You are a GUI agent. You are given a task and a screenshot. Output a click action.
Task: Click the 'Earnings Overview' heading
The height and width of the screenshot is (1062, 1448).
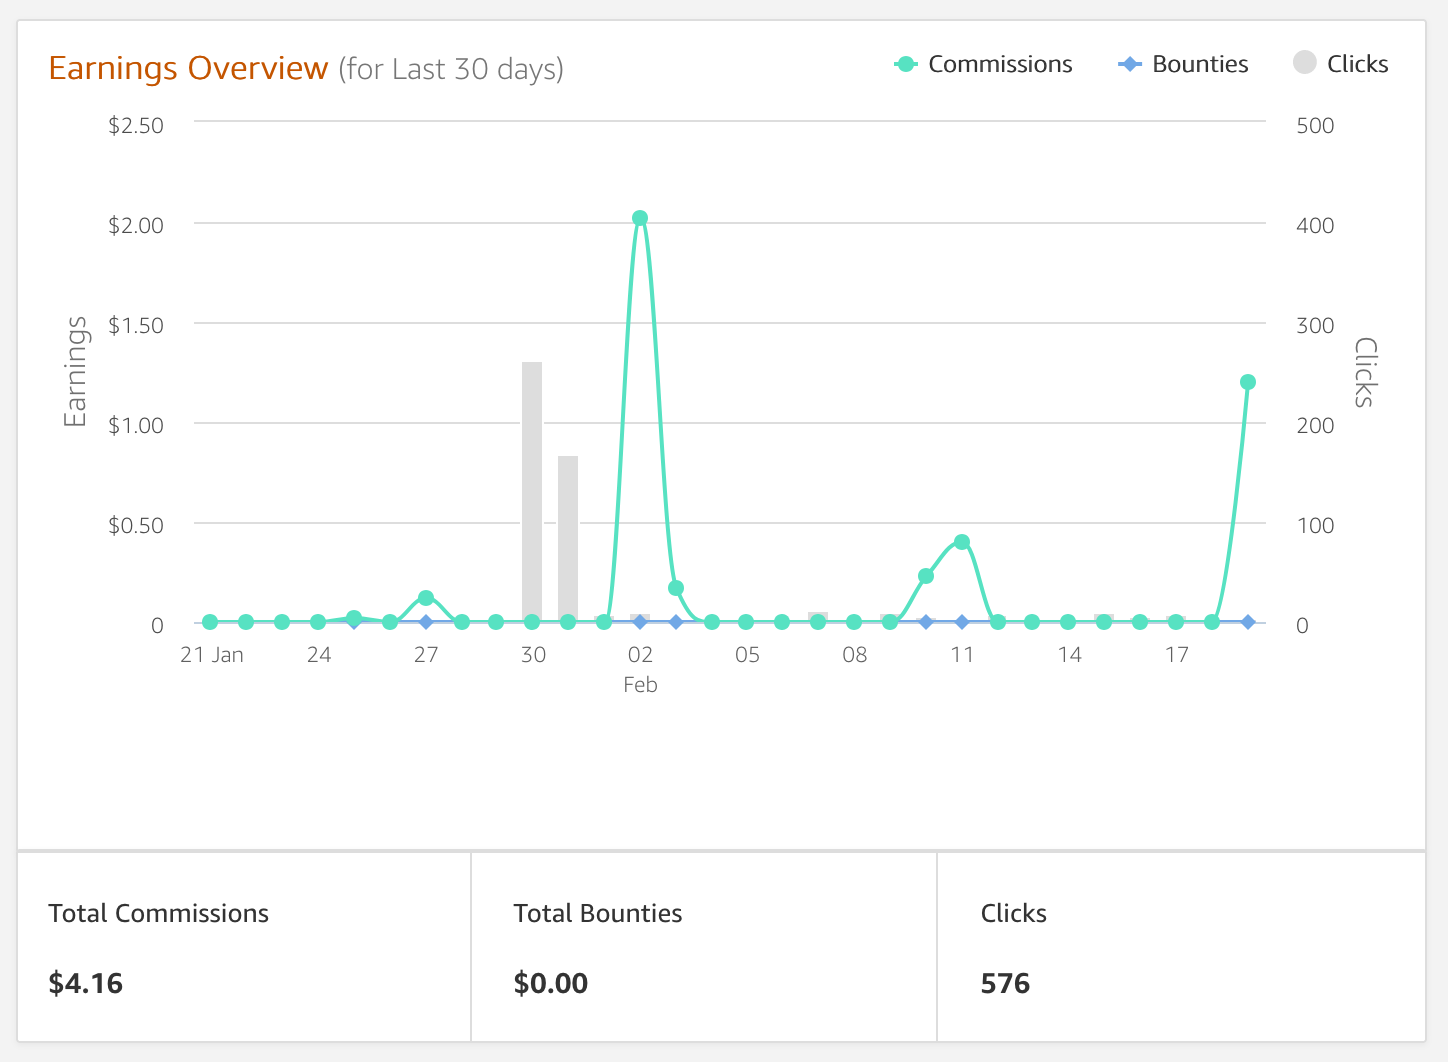[188, 68]
